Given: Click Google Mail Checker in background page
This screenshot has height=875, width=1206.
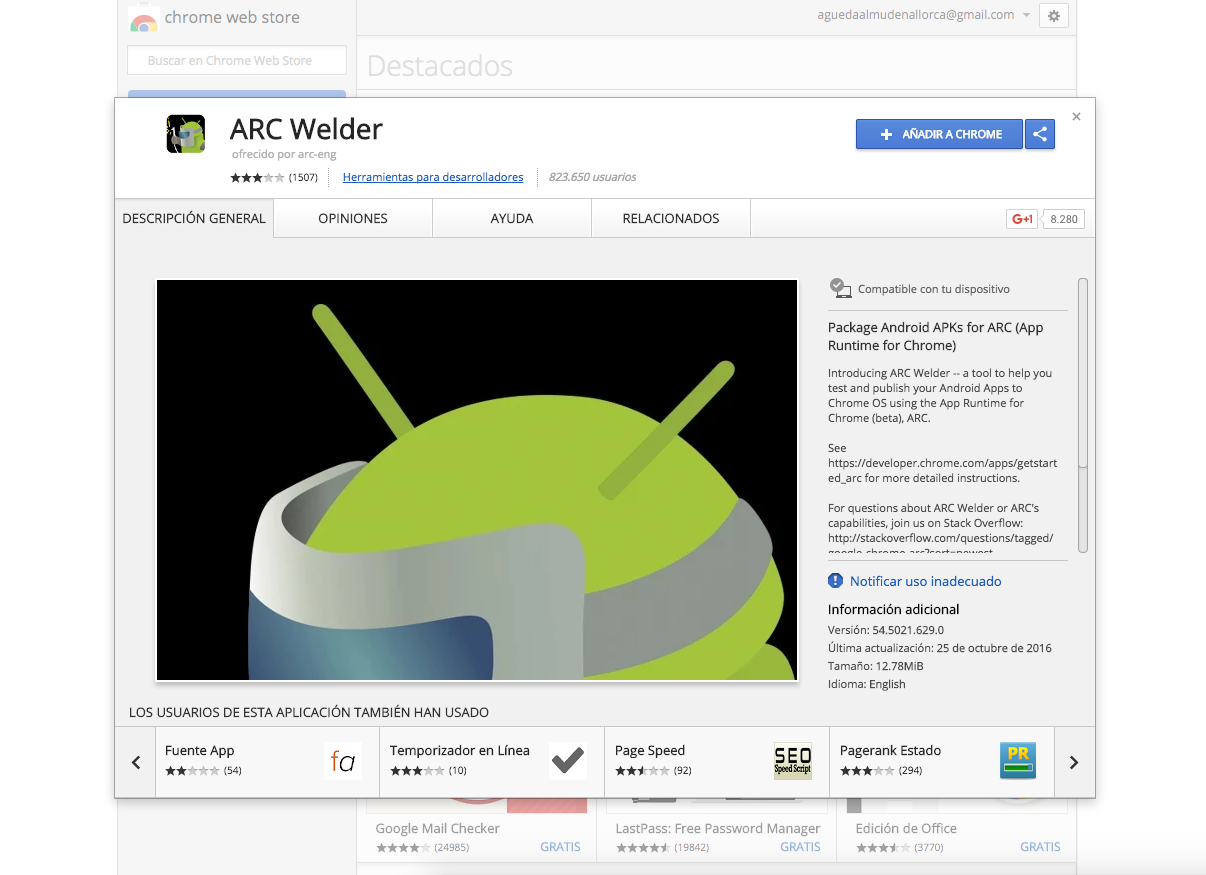Looking at the screenshot, I should 437,828.
